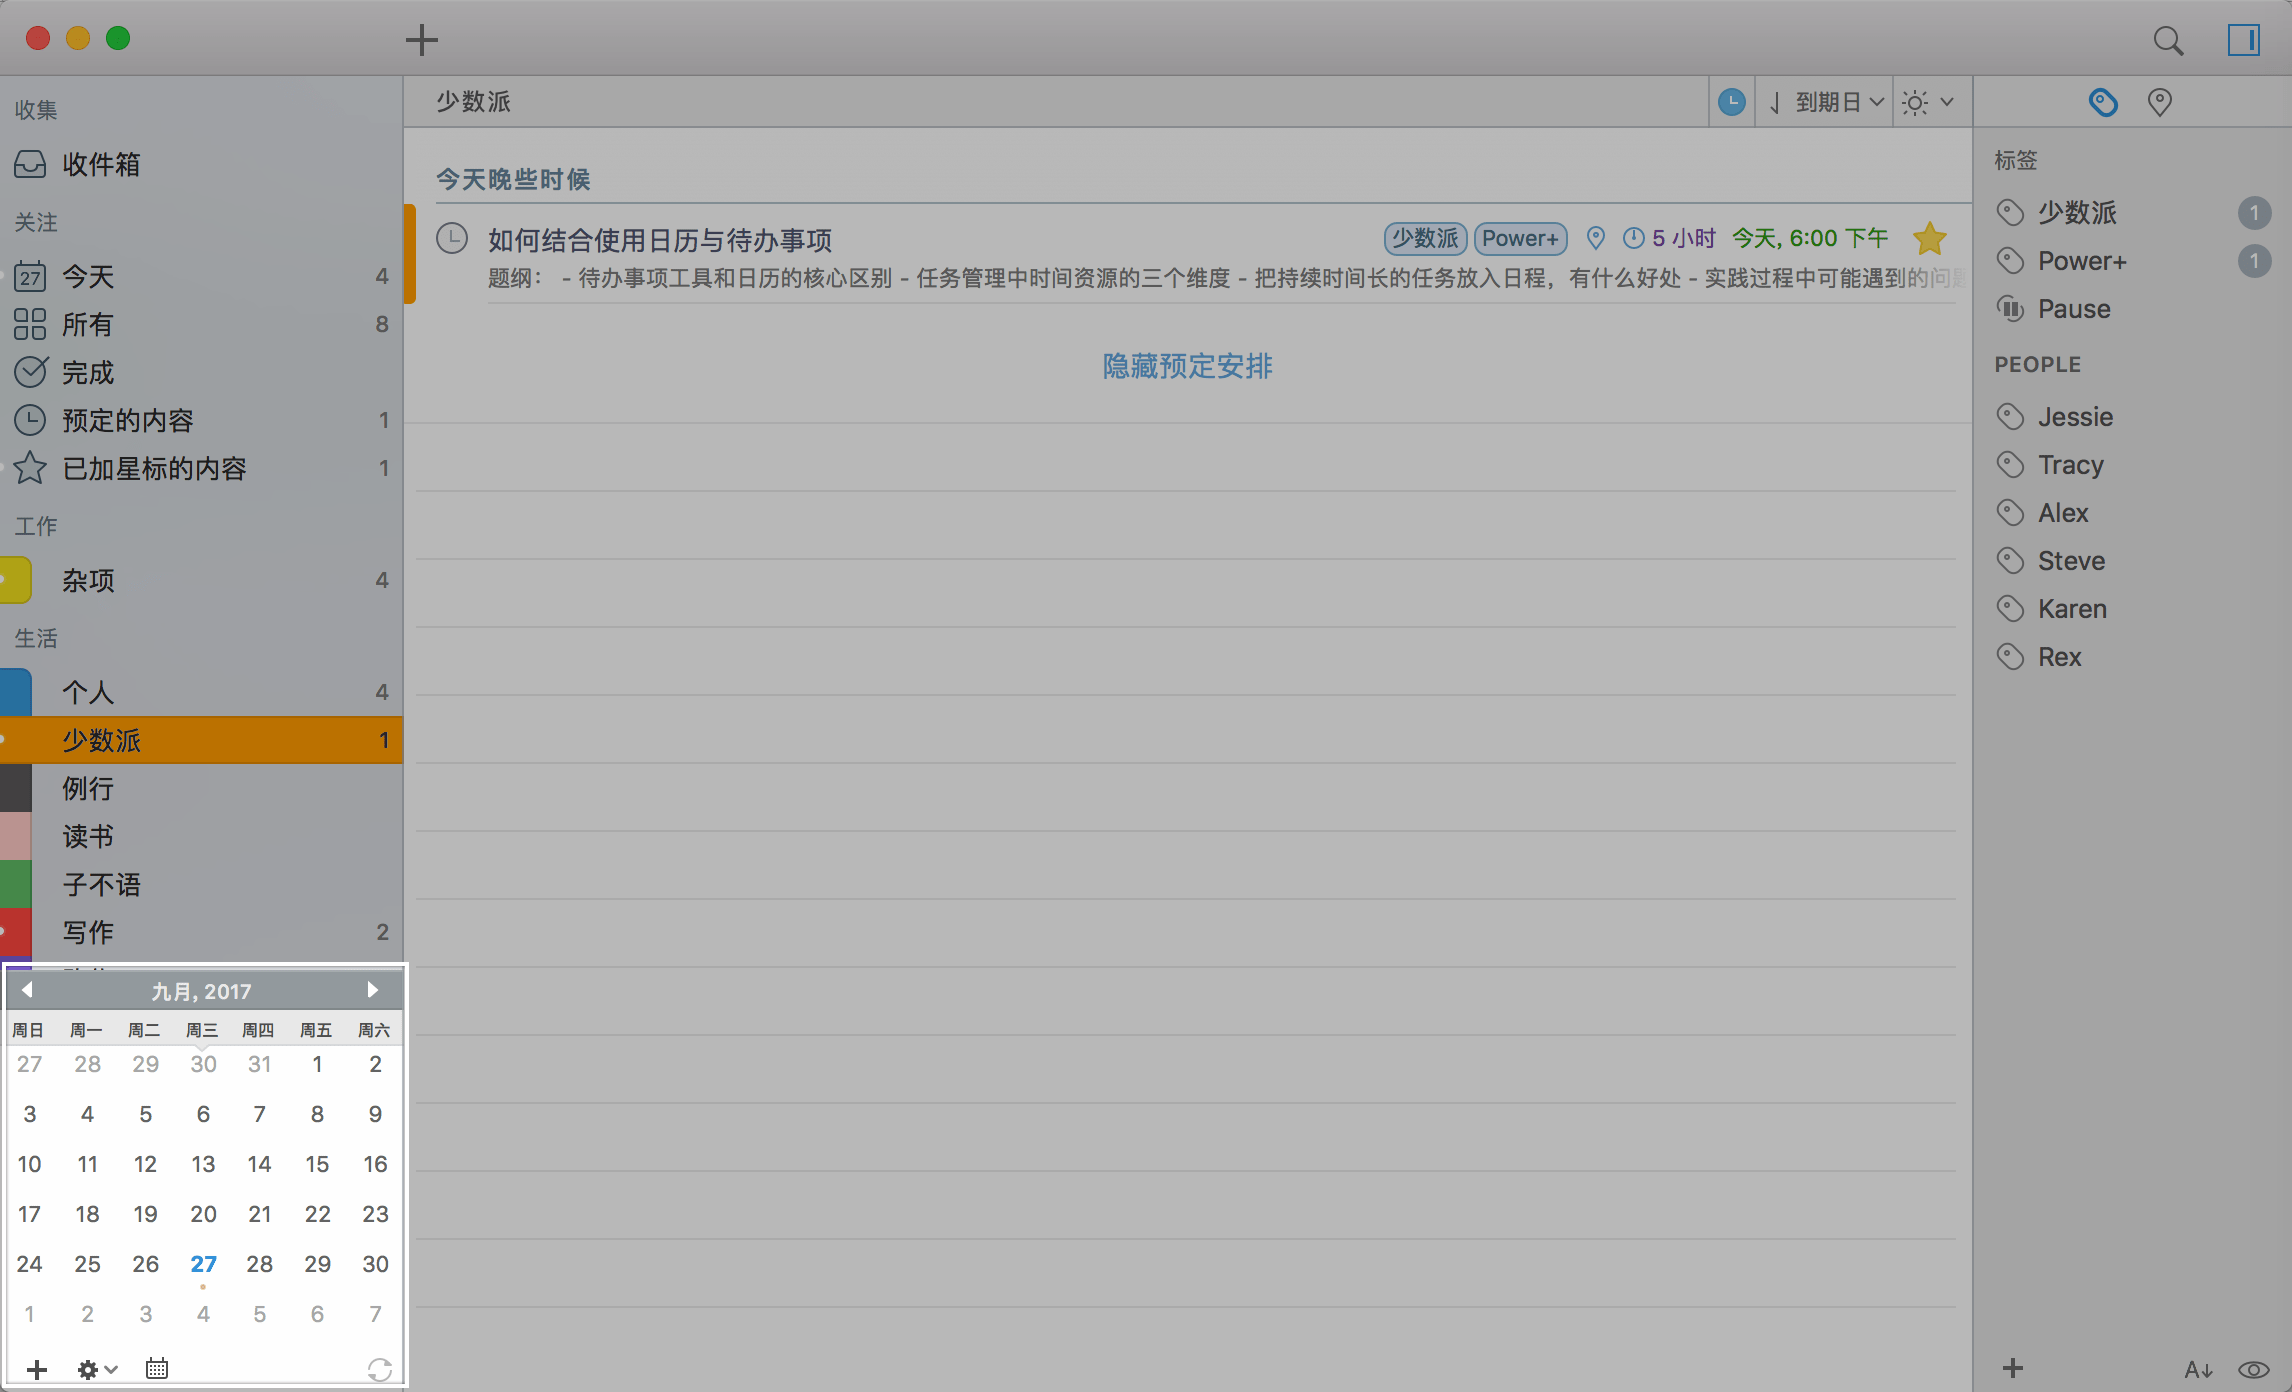Toggle the right sidebar panel icon
The width and height of the screenshot is (2292, 1392).
click(x=2243, y=40)
